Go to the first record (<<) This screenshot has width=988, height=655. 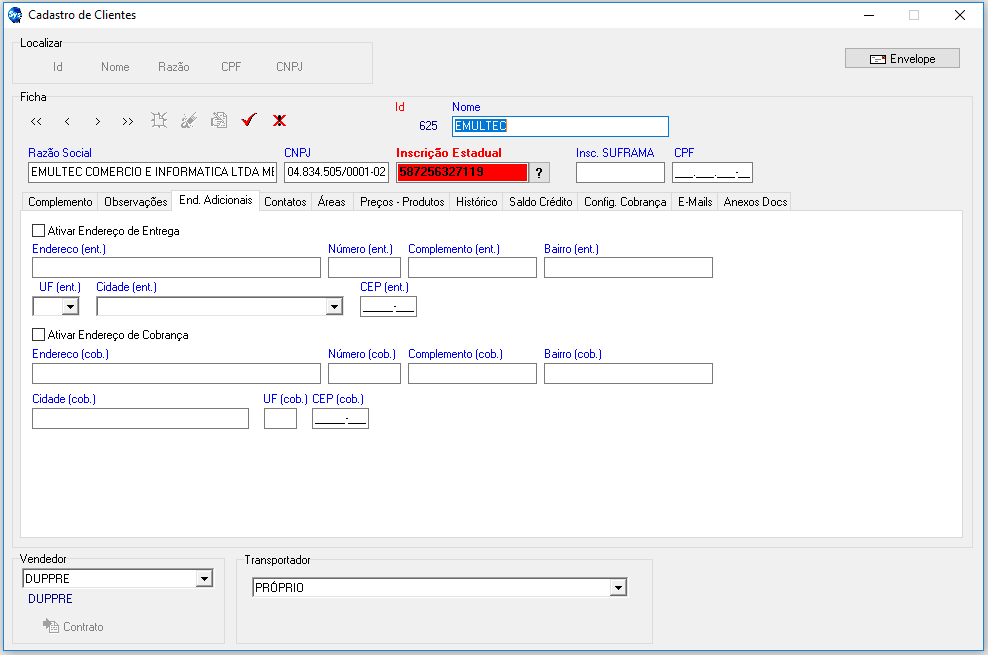[x=36, y=121]
